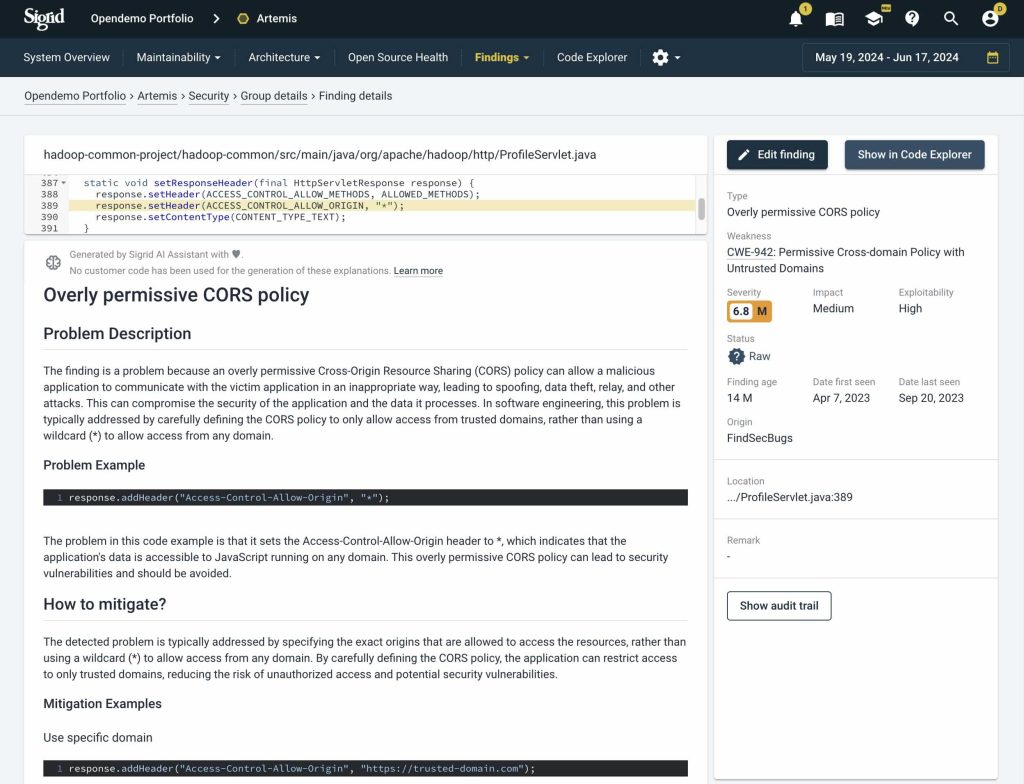Click the Security breadcrumb link
The width and height of the screenshot is (1024, 784).
pos(209,96)
